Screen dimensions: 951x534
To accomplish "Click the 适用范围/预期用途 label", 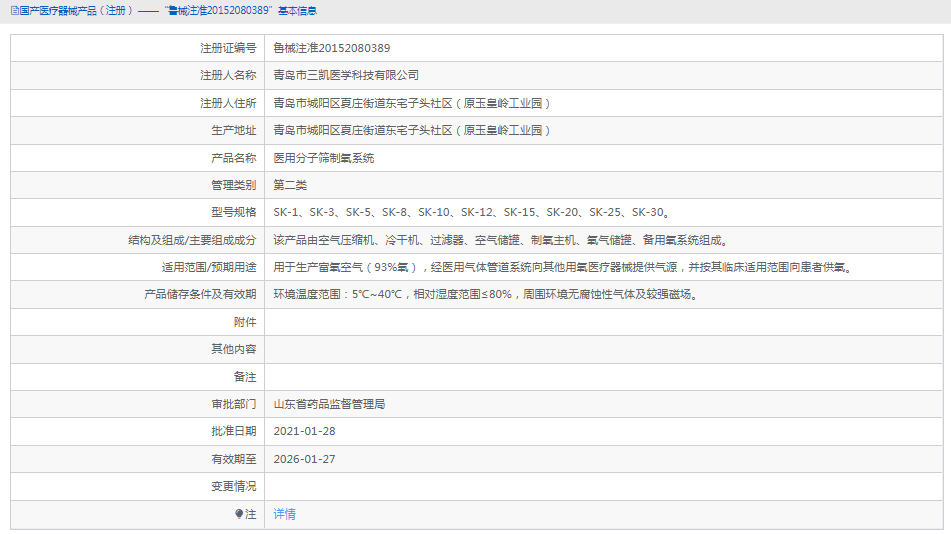I will tap(209, 267).
